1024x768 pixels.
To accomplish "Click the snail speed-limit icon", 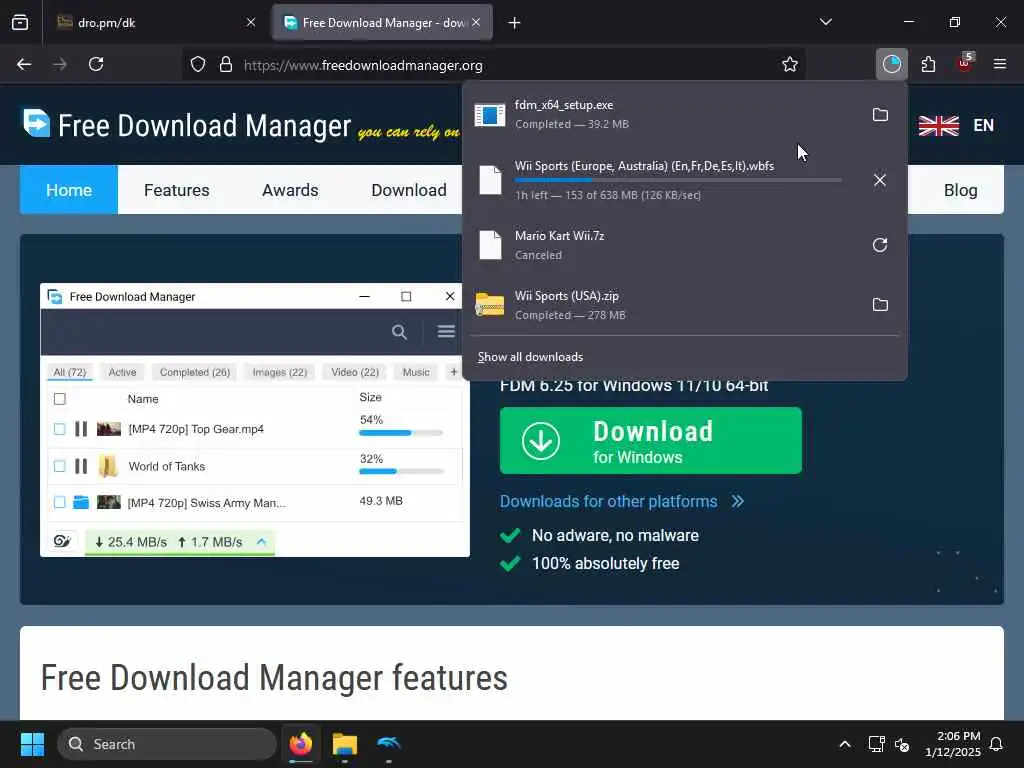I will [x=62, y=541].
